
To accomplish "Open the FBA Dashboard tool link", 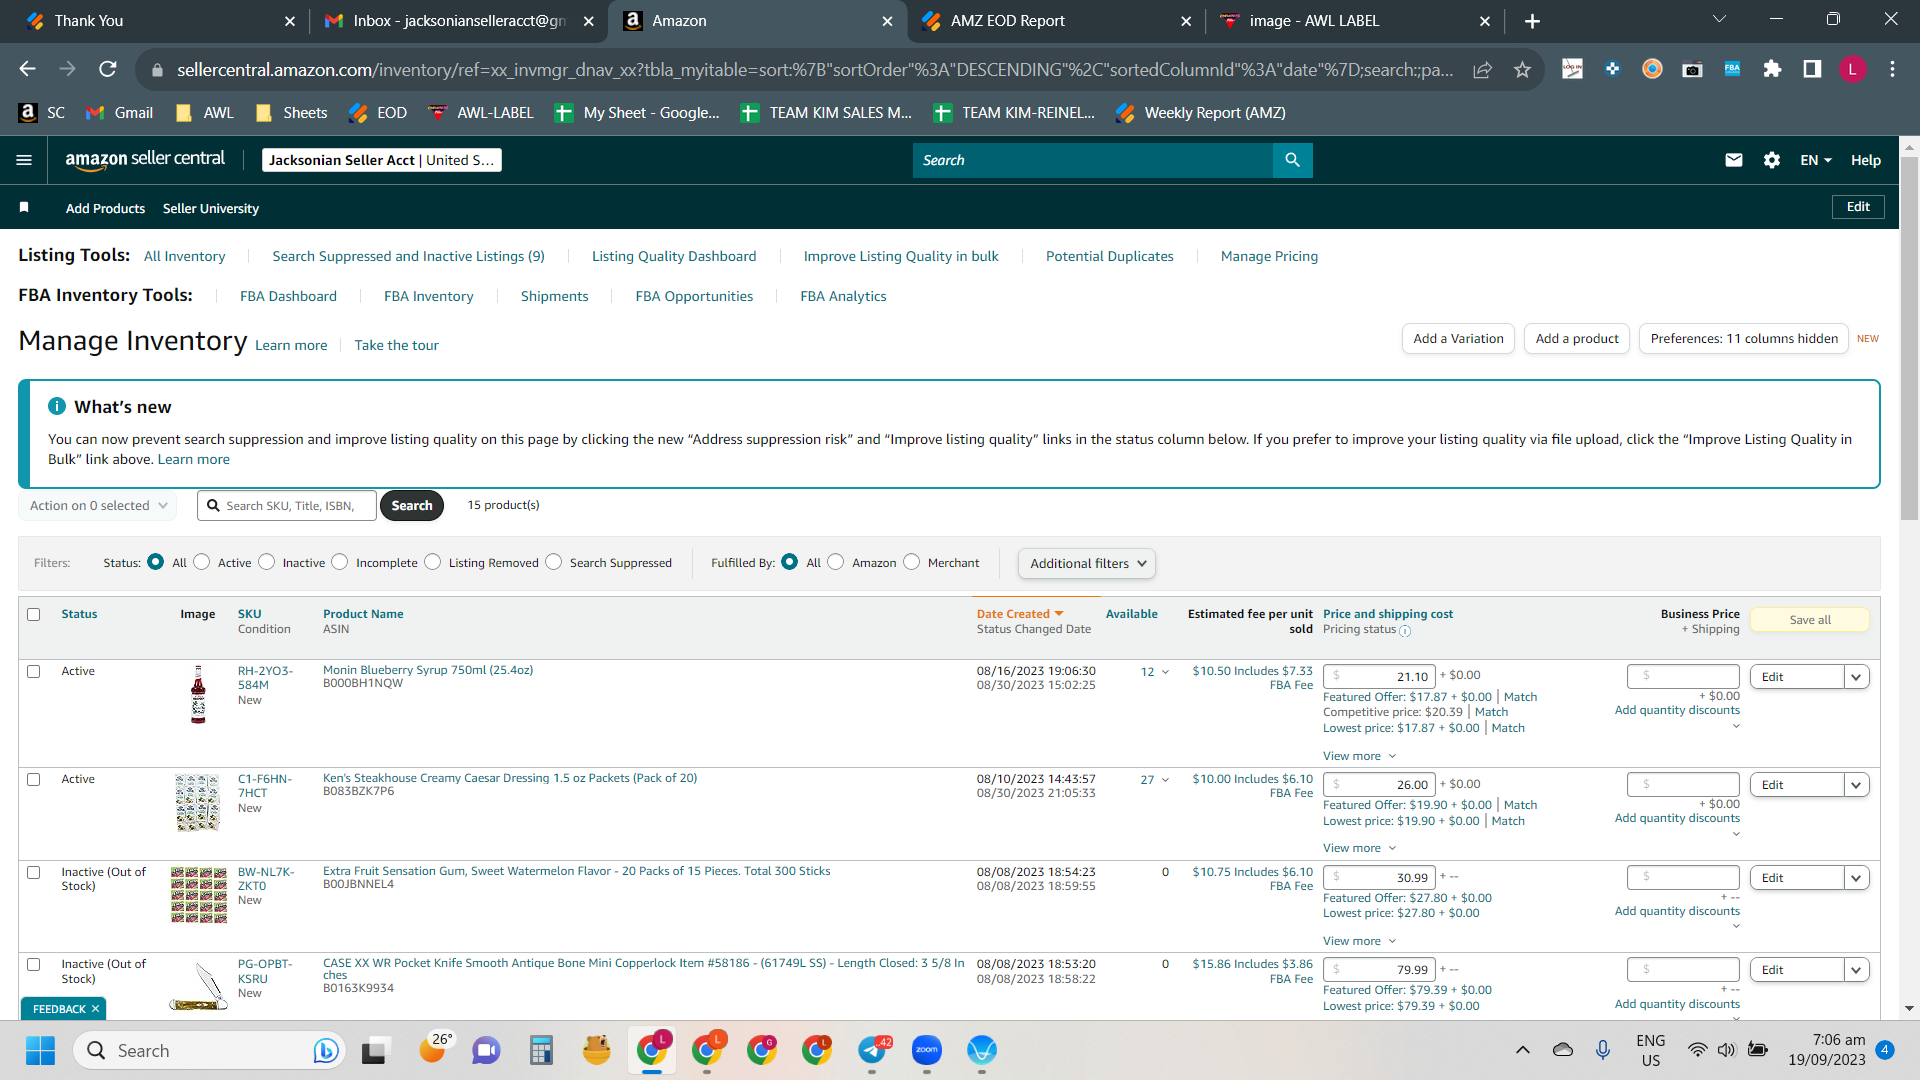I will point(288,296).
